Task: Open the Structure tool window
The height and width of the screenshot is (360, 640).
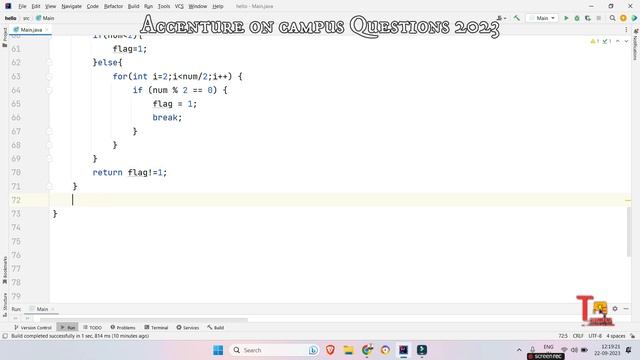Action: (x=4, y=304)
